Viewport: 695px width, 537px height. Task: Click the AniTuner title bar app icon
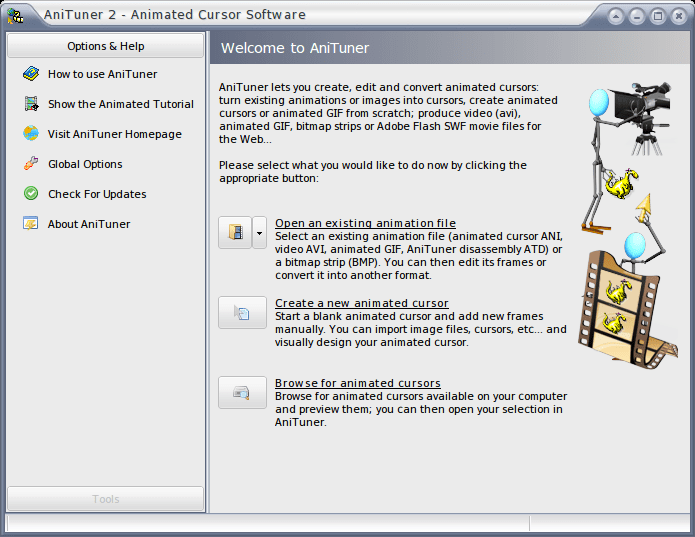[x=16, y=16]
